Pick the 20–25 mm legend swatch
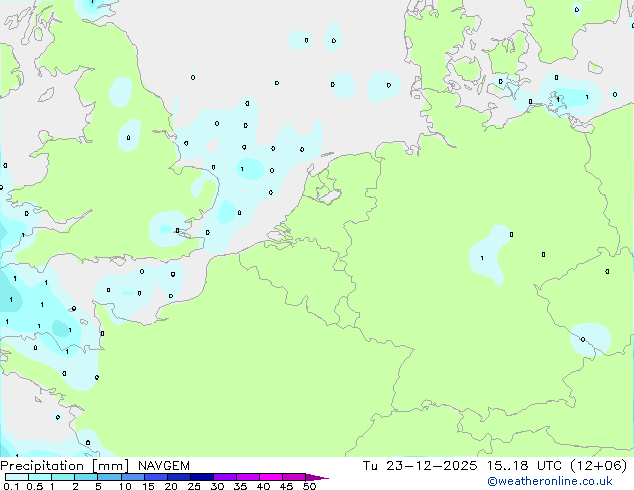Image resolution: width=634 pixels, height=490 pixels. tap(179, 477)
